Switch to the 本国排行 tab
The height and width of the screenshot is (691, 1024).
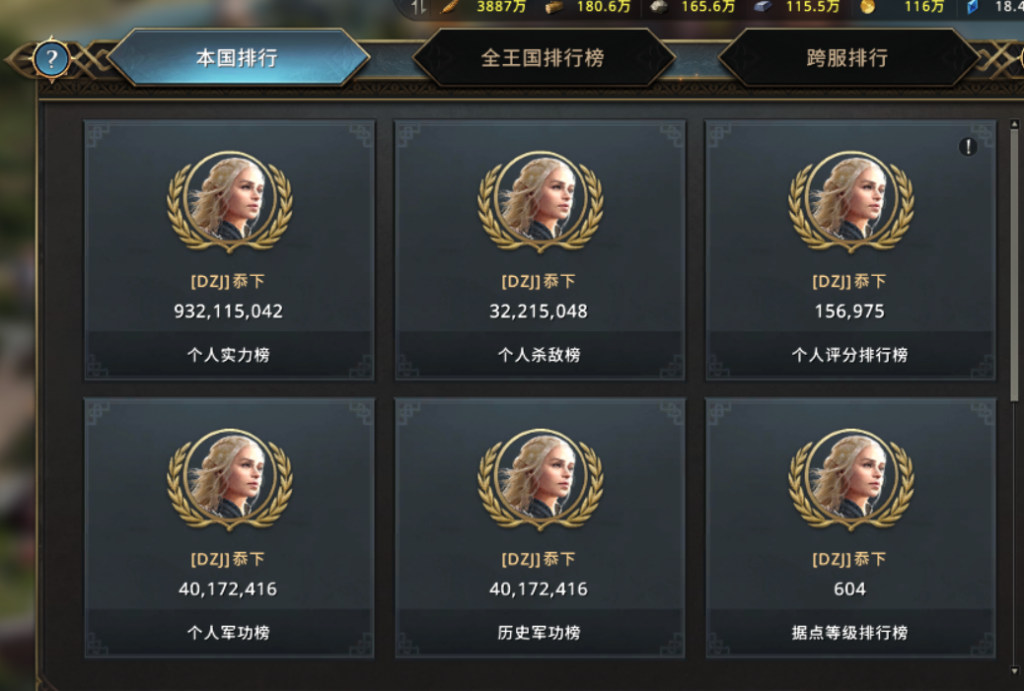point(238,58)
